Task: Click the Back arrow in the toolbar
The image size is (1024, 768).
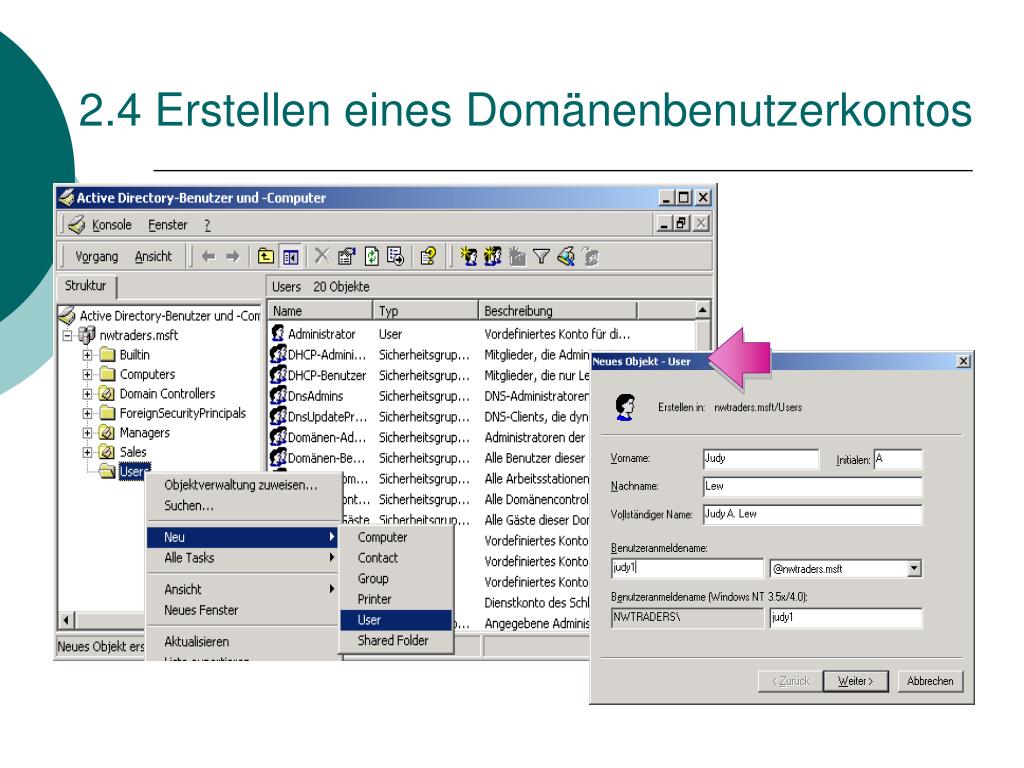Action: click(208, 256)
